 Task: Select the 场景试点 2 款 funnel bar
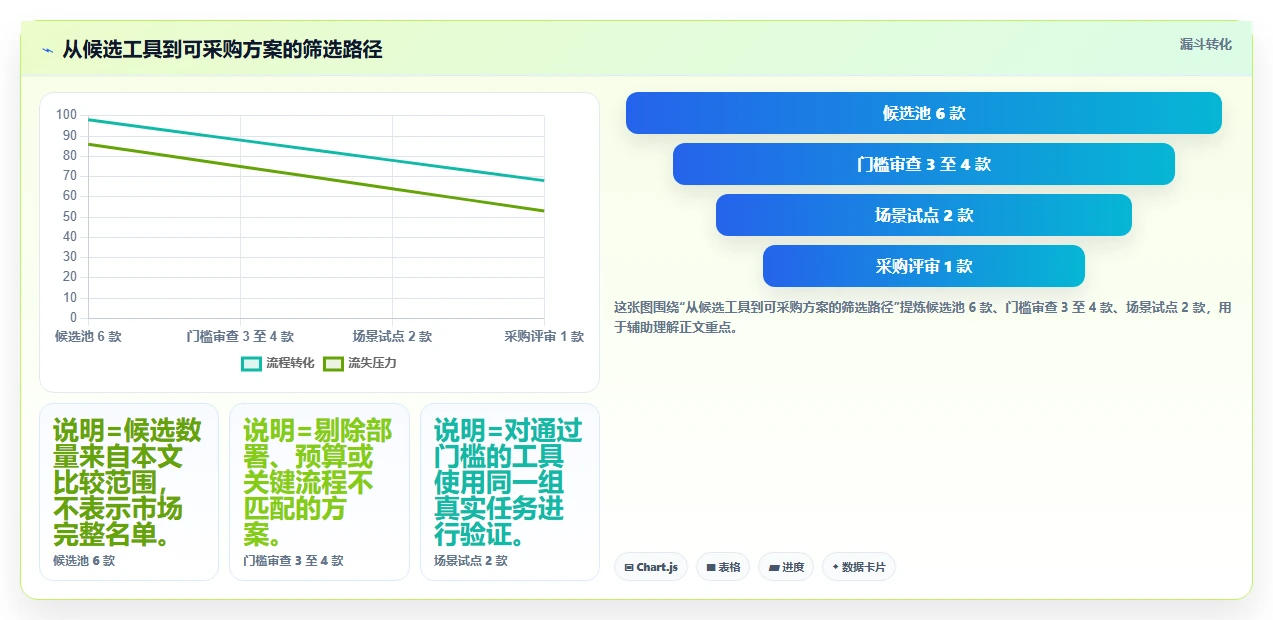coord(924,215)
